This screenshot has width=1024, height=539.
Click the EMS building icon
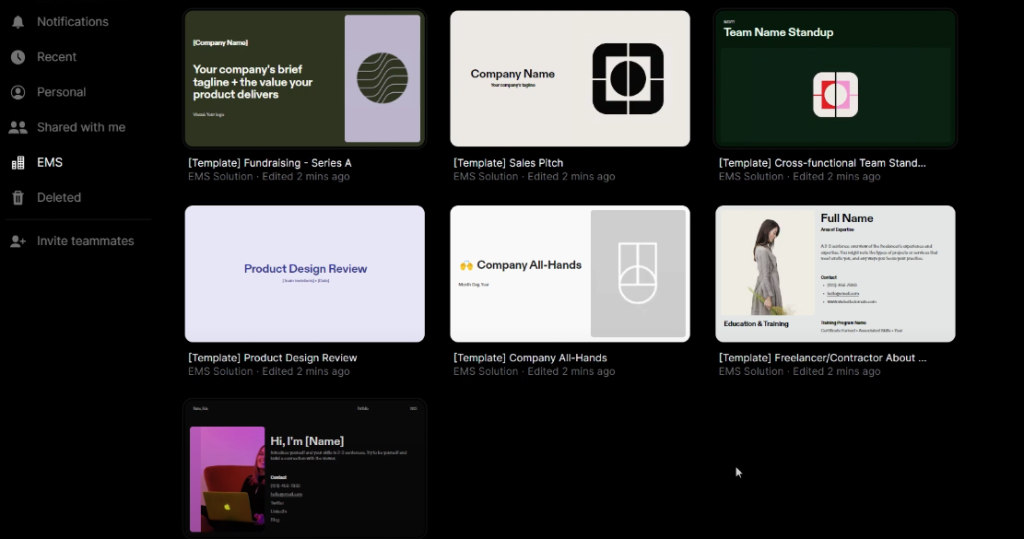(18, 162)
